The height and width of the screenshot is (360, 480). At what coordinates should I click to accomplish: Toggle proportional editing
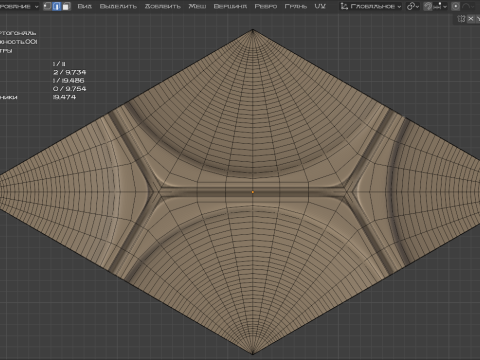pos(456,6)
